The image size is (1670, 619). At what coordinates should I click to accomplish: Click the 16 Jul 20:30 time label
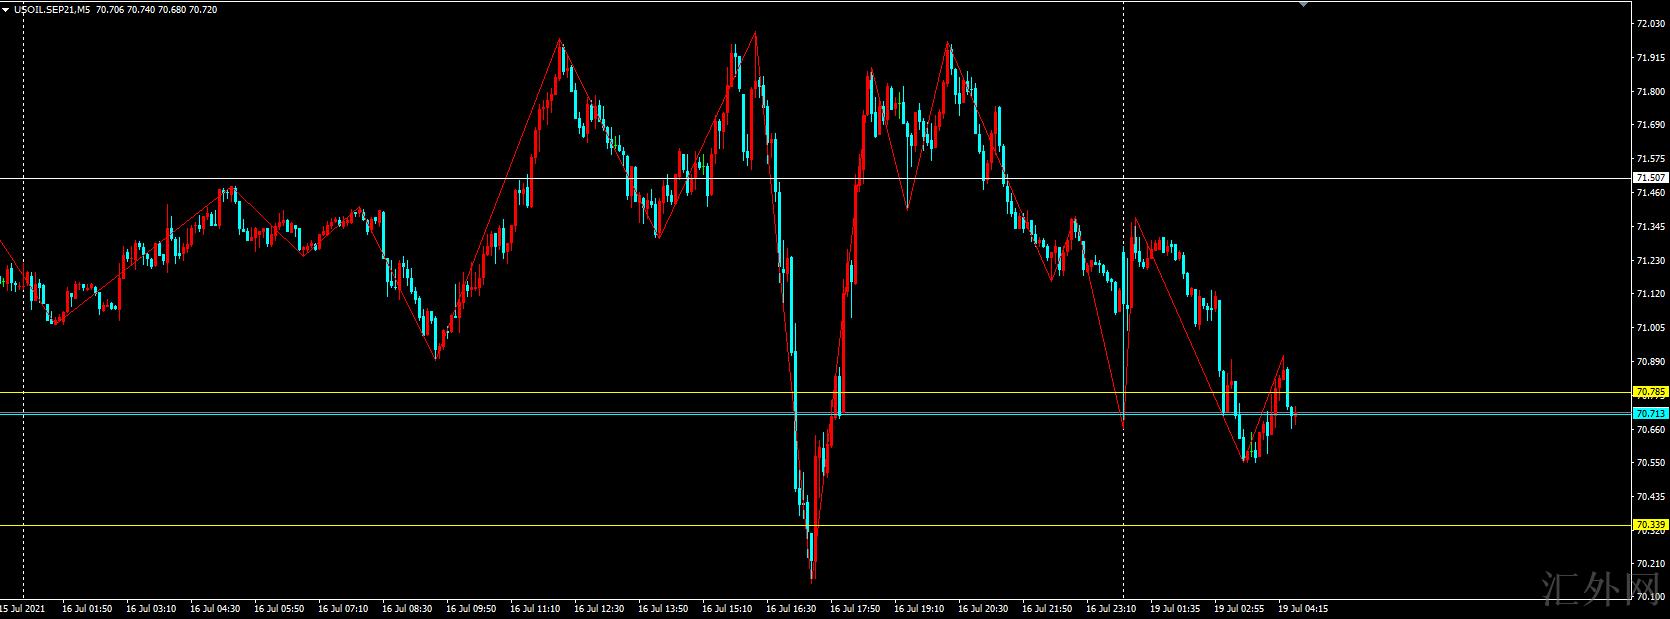983,608
